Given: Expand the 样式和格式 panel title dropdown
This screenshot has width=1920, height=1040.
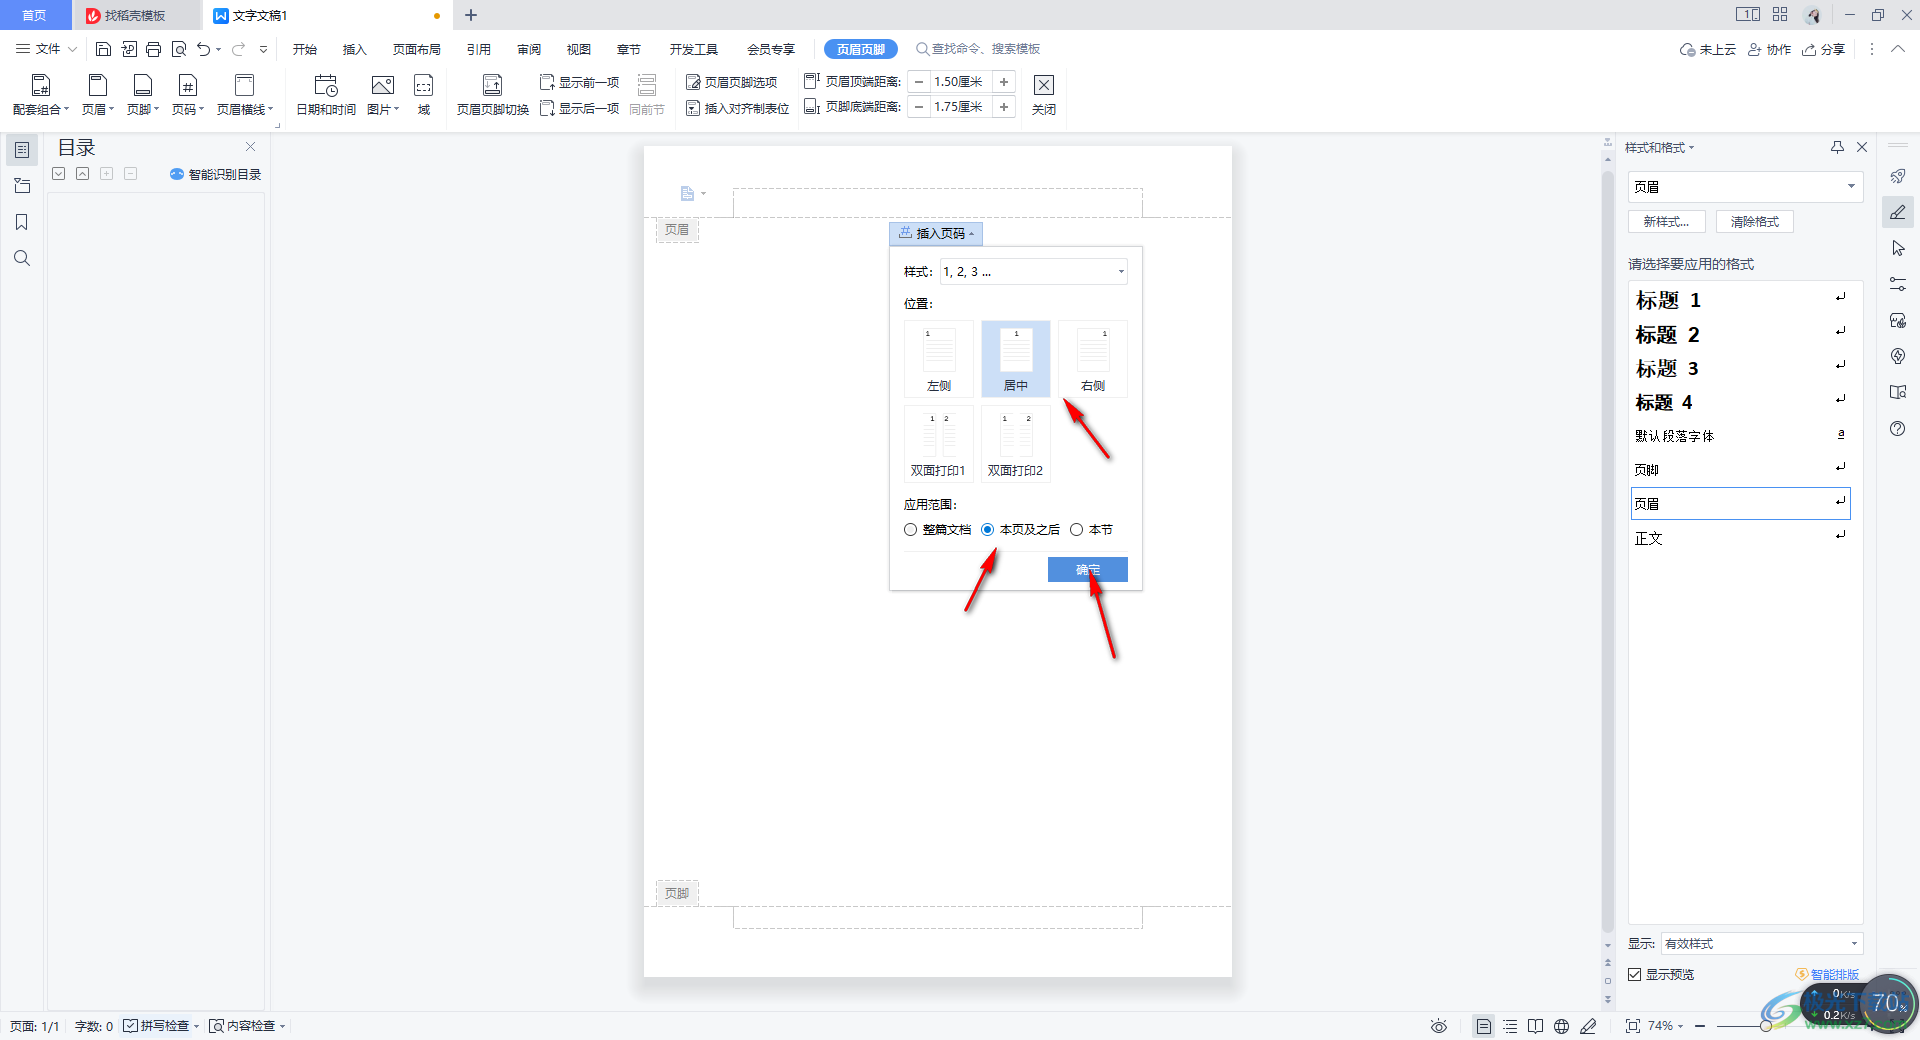Looking at the screenshot, I should (x=1660, y=148).
